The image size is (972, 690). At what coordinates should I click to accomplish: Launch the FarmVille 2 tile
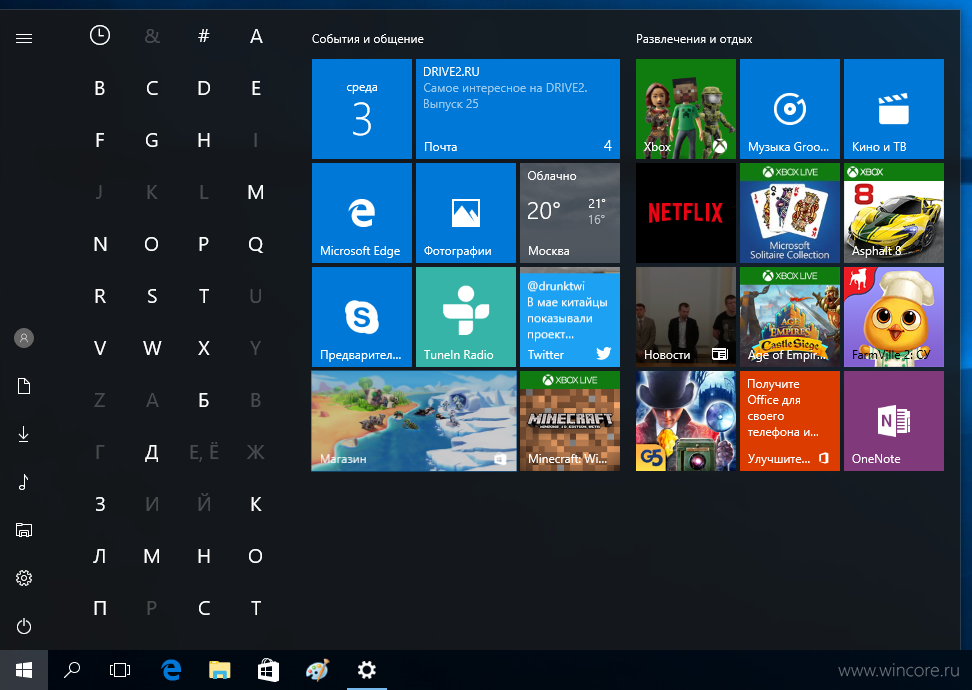(894, 317)
